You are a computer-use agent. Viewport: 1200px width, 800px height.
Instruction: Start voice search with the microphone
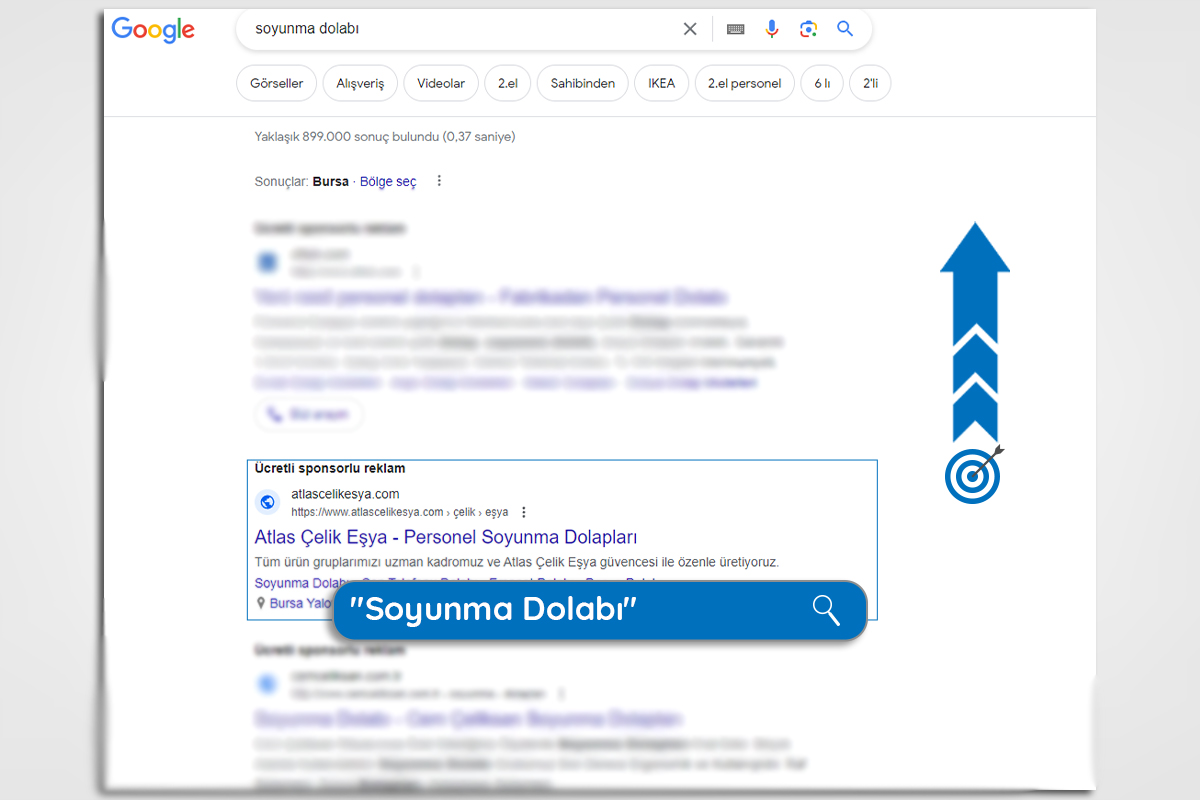772,29
